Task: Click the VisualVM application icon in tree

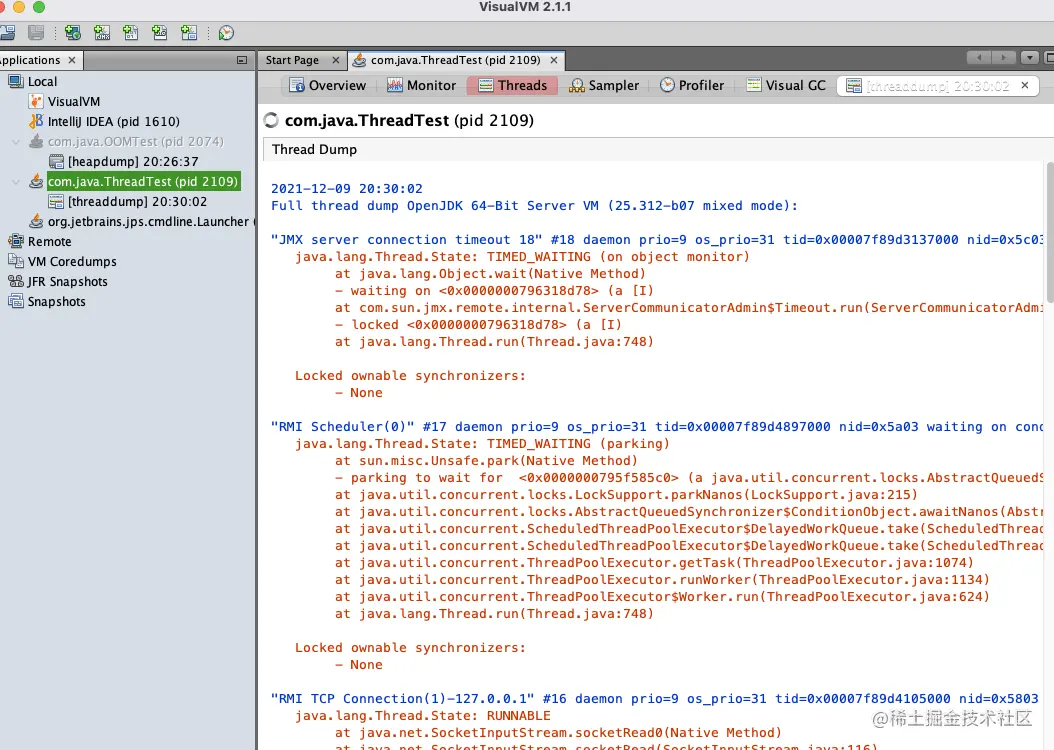Action: coord(36,101)
